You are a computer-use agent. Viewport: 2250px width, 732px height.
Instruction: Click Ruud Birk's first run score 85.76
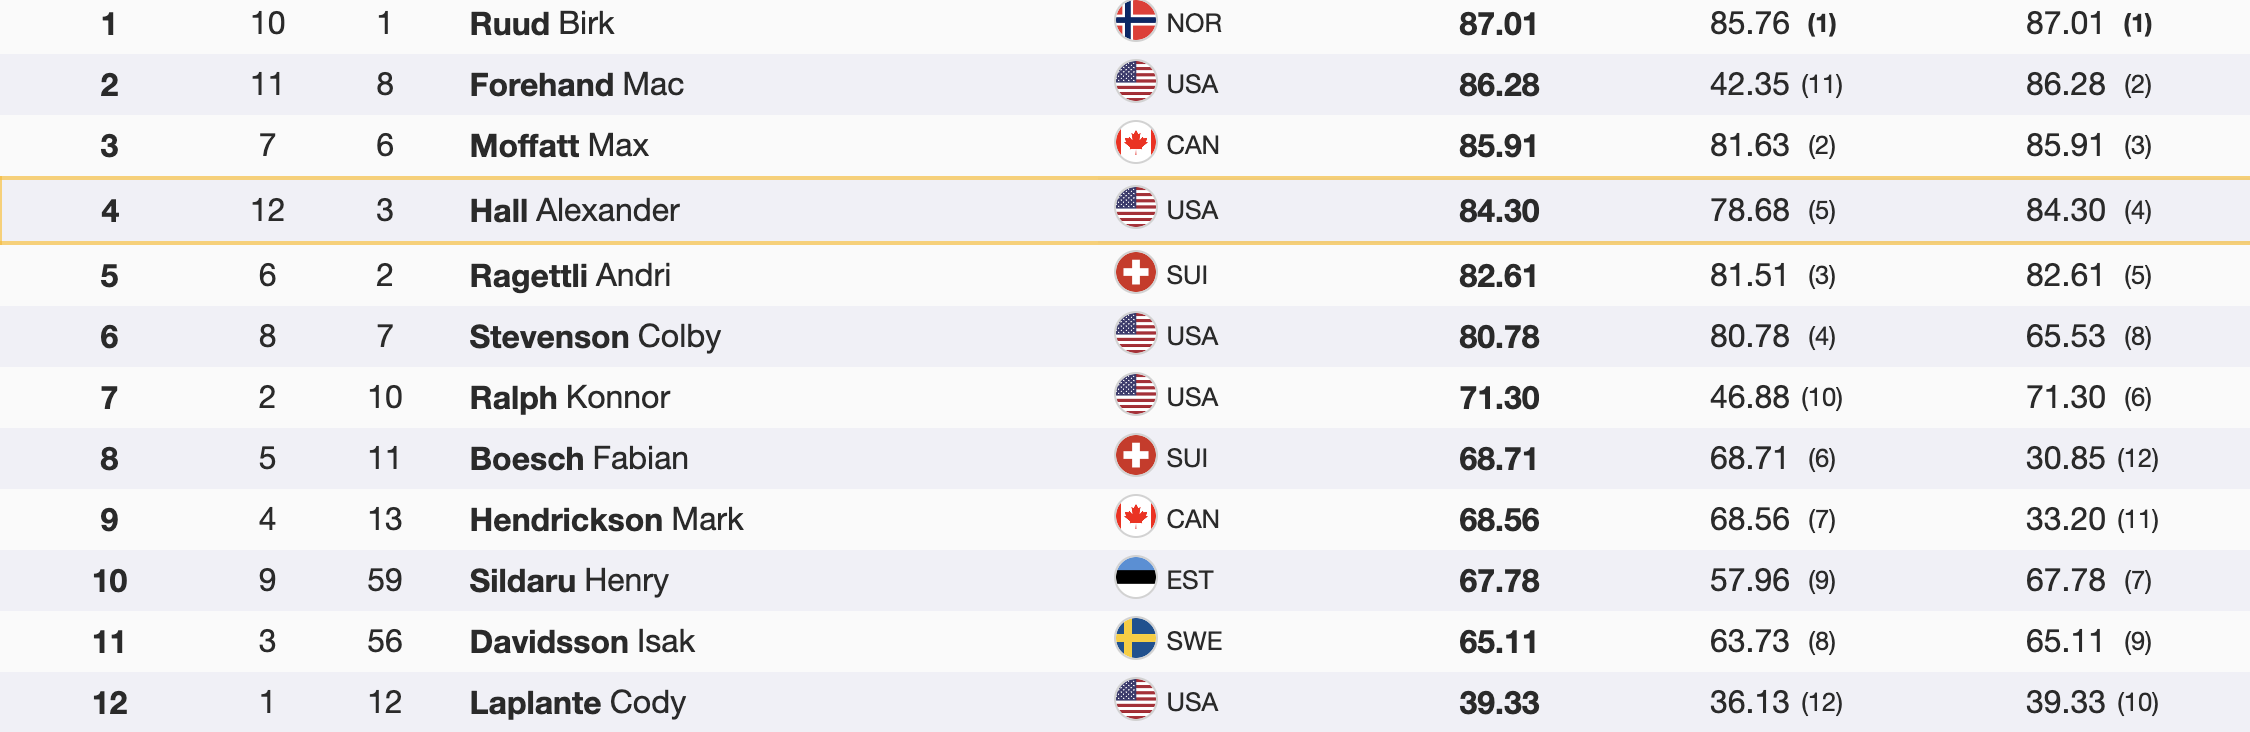1749,23
